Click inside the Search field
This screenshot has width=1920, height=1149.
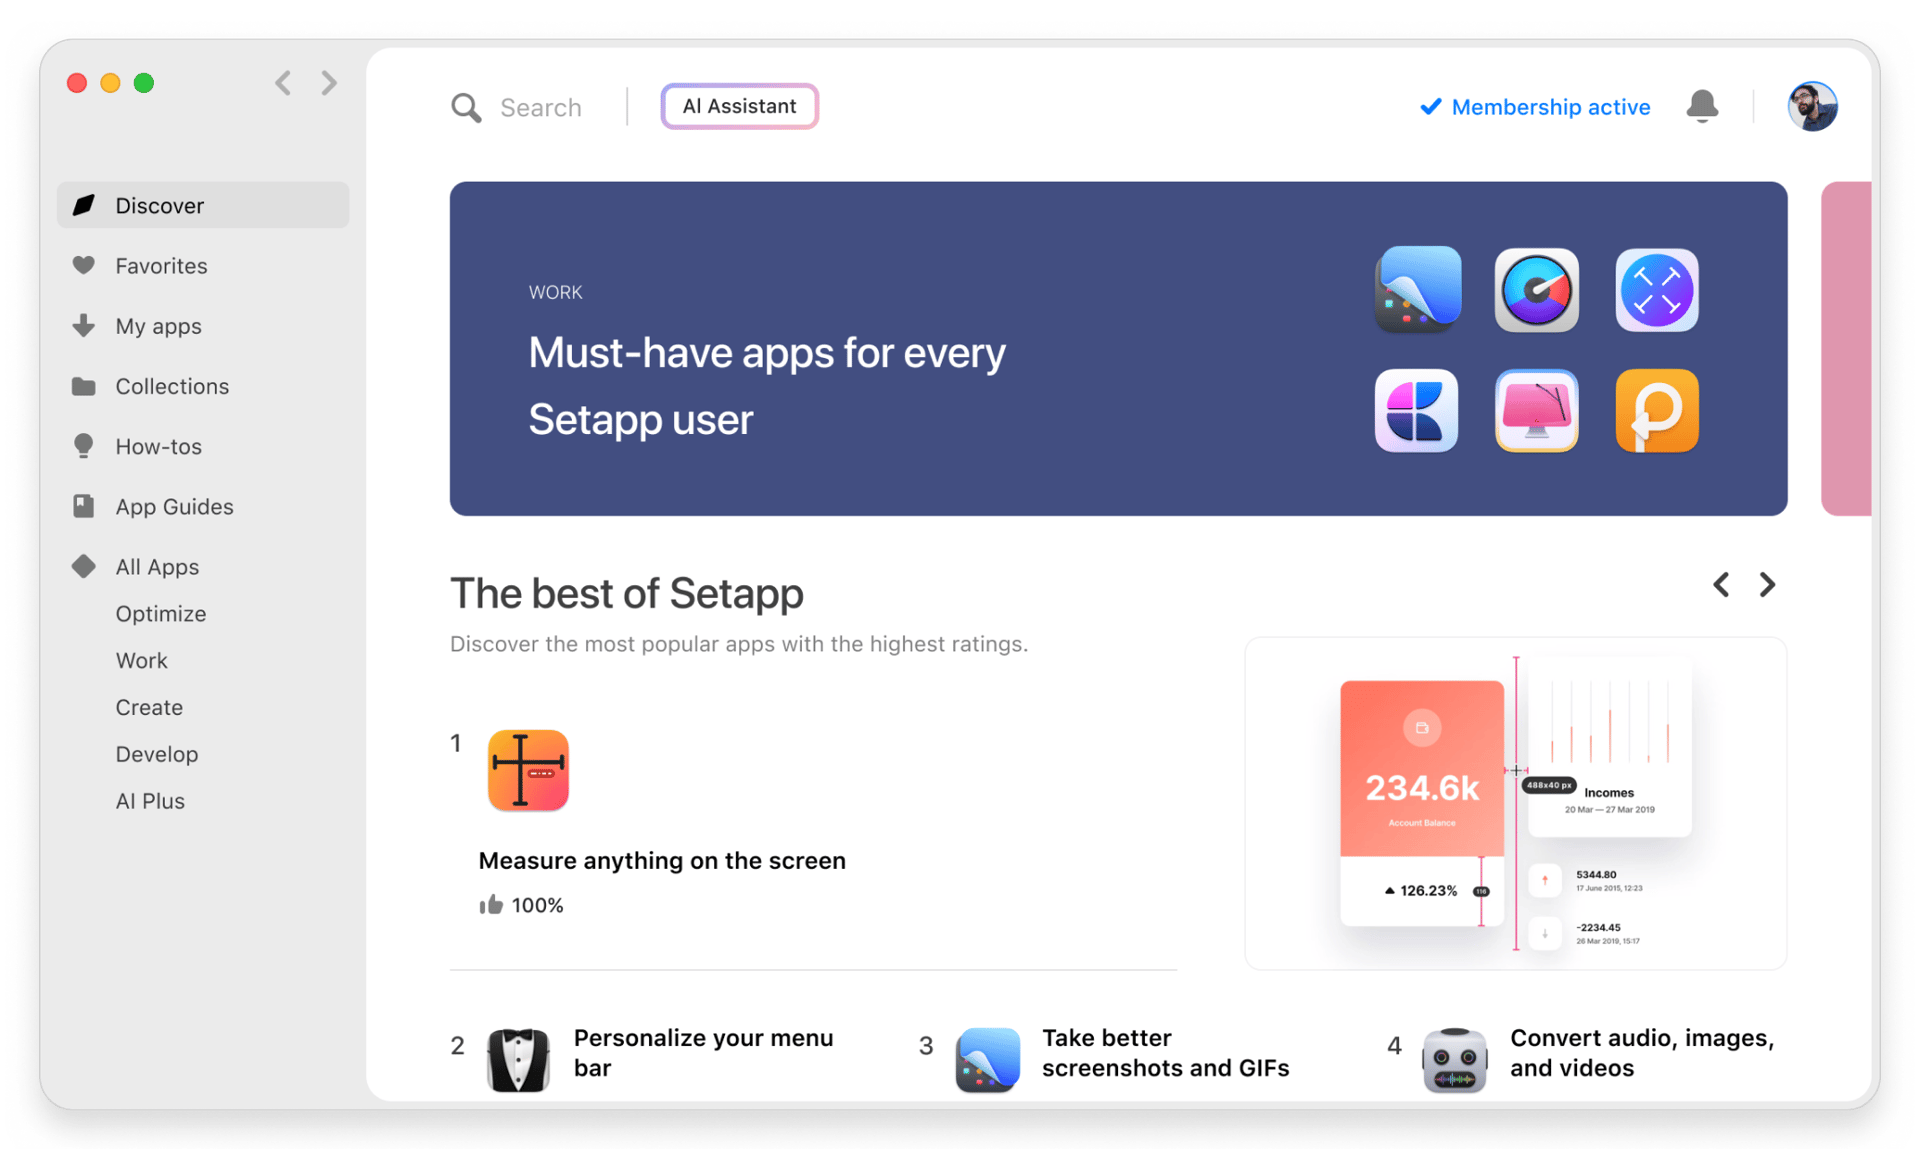click(x=540, y=107)
